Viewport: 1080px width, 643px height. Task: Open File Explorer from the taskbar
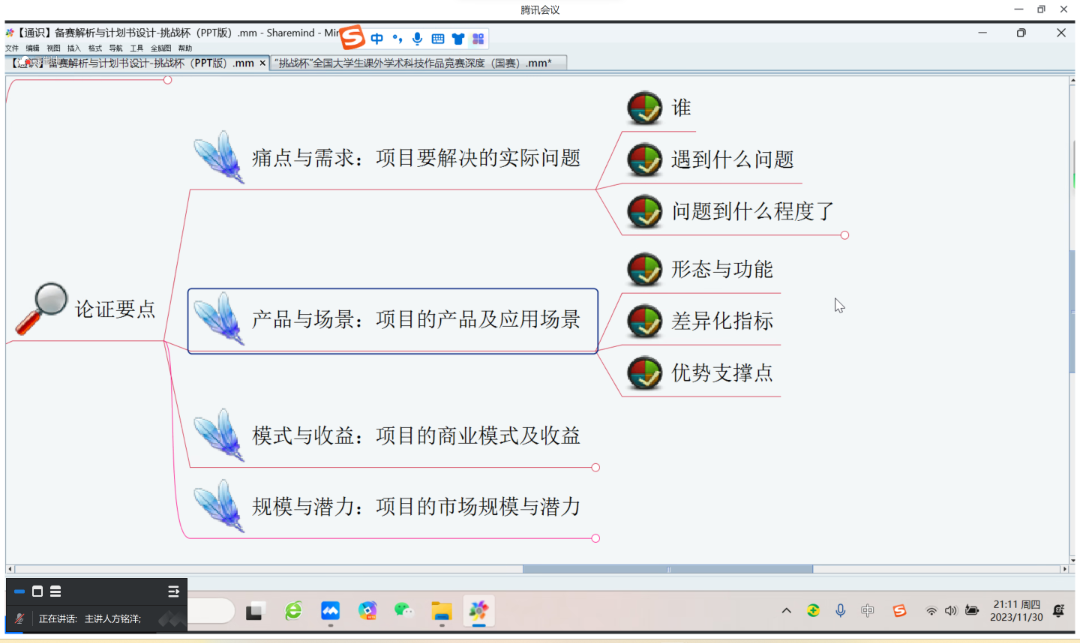[441, 610]
